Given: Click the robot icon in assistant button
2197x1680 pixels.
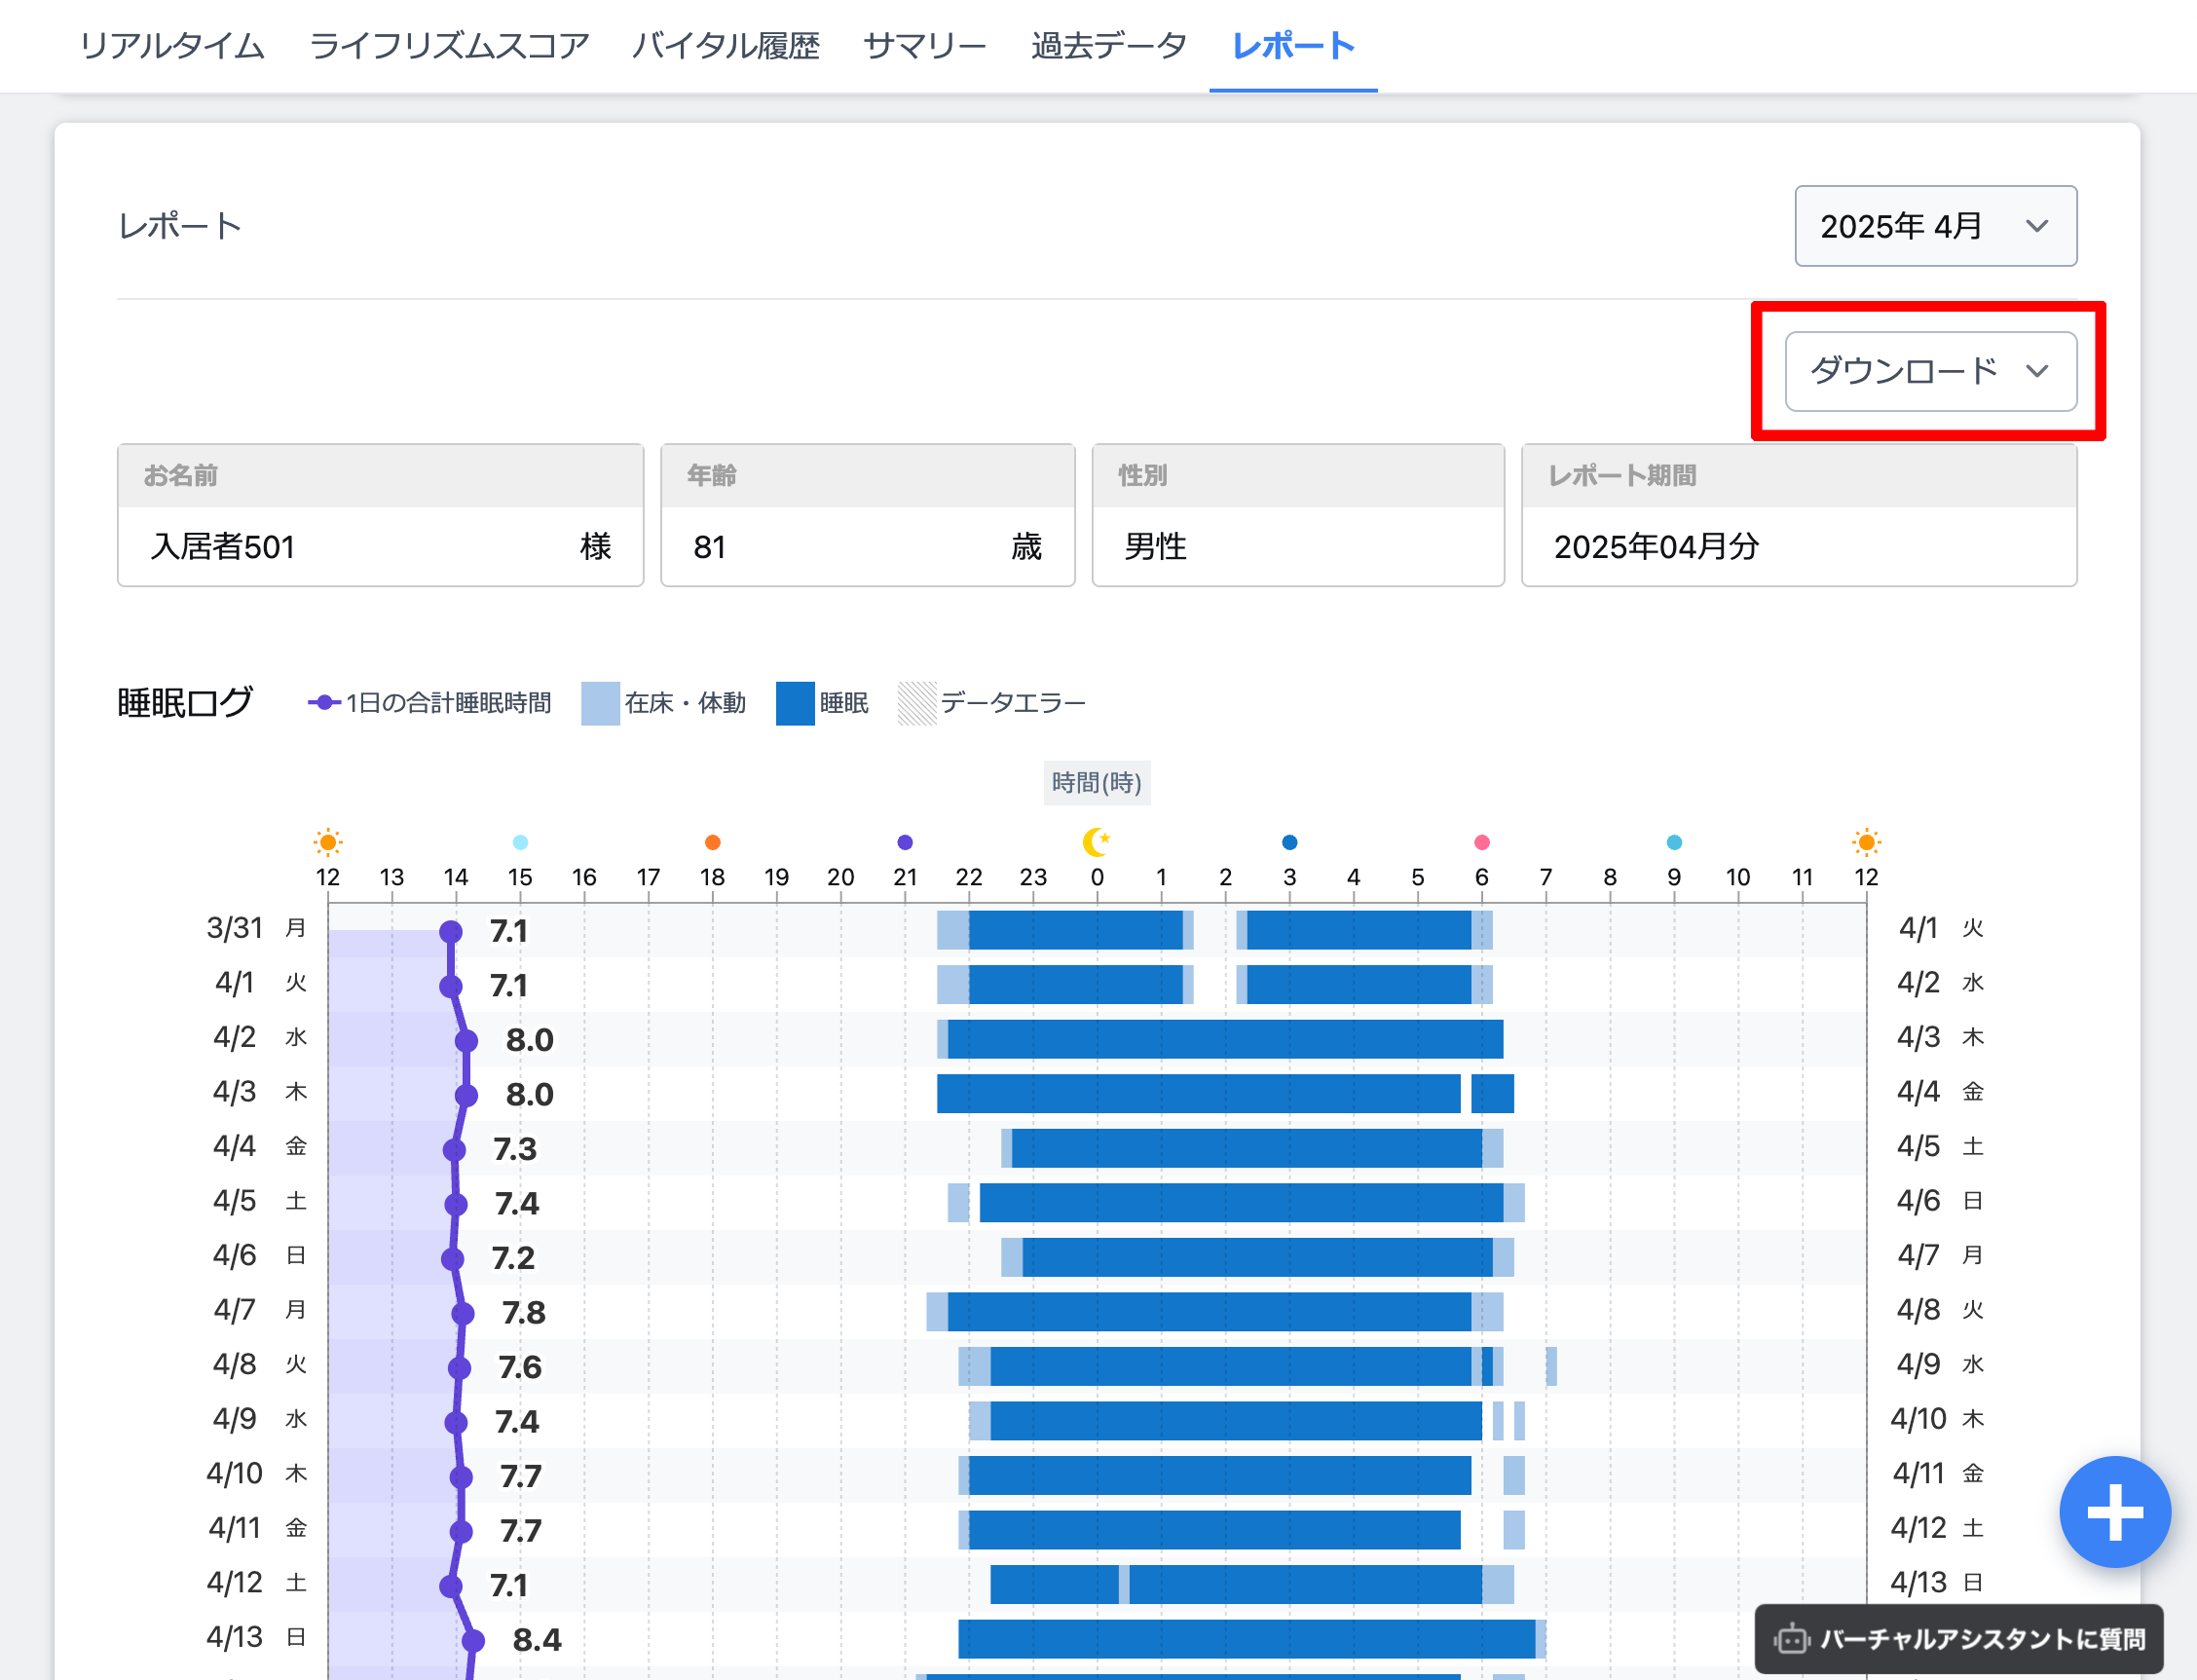Looking at the screenshot, I should tap(1792, 1639).
